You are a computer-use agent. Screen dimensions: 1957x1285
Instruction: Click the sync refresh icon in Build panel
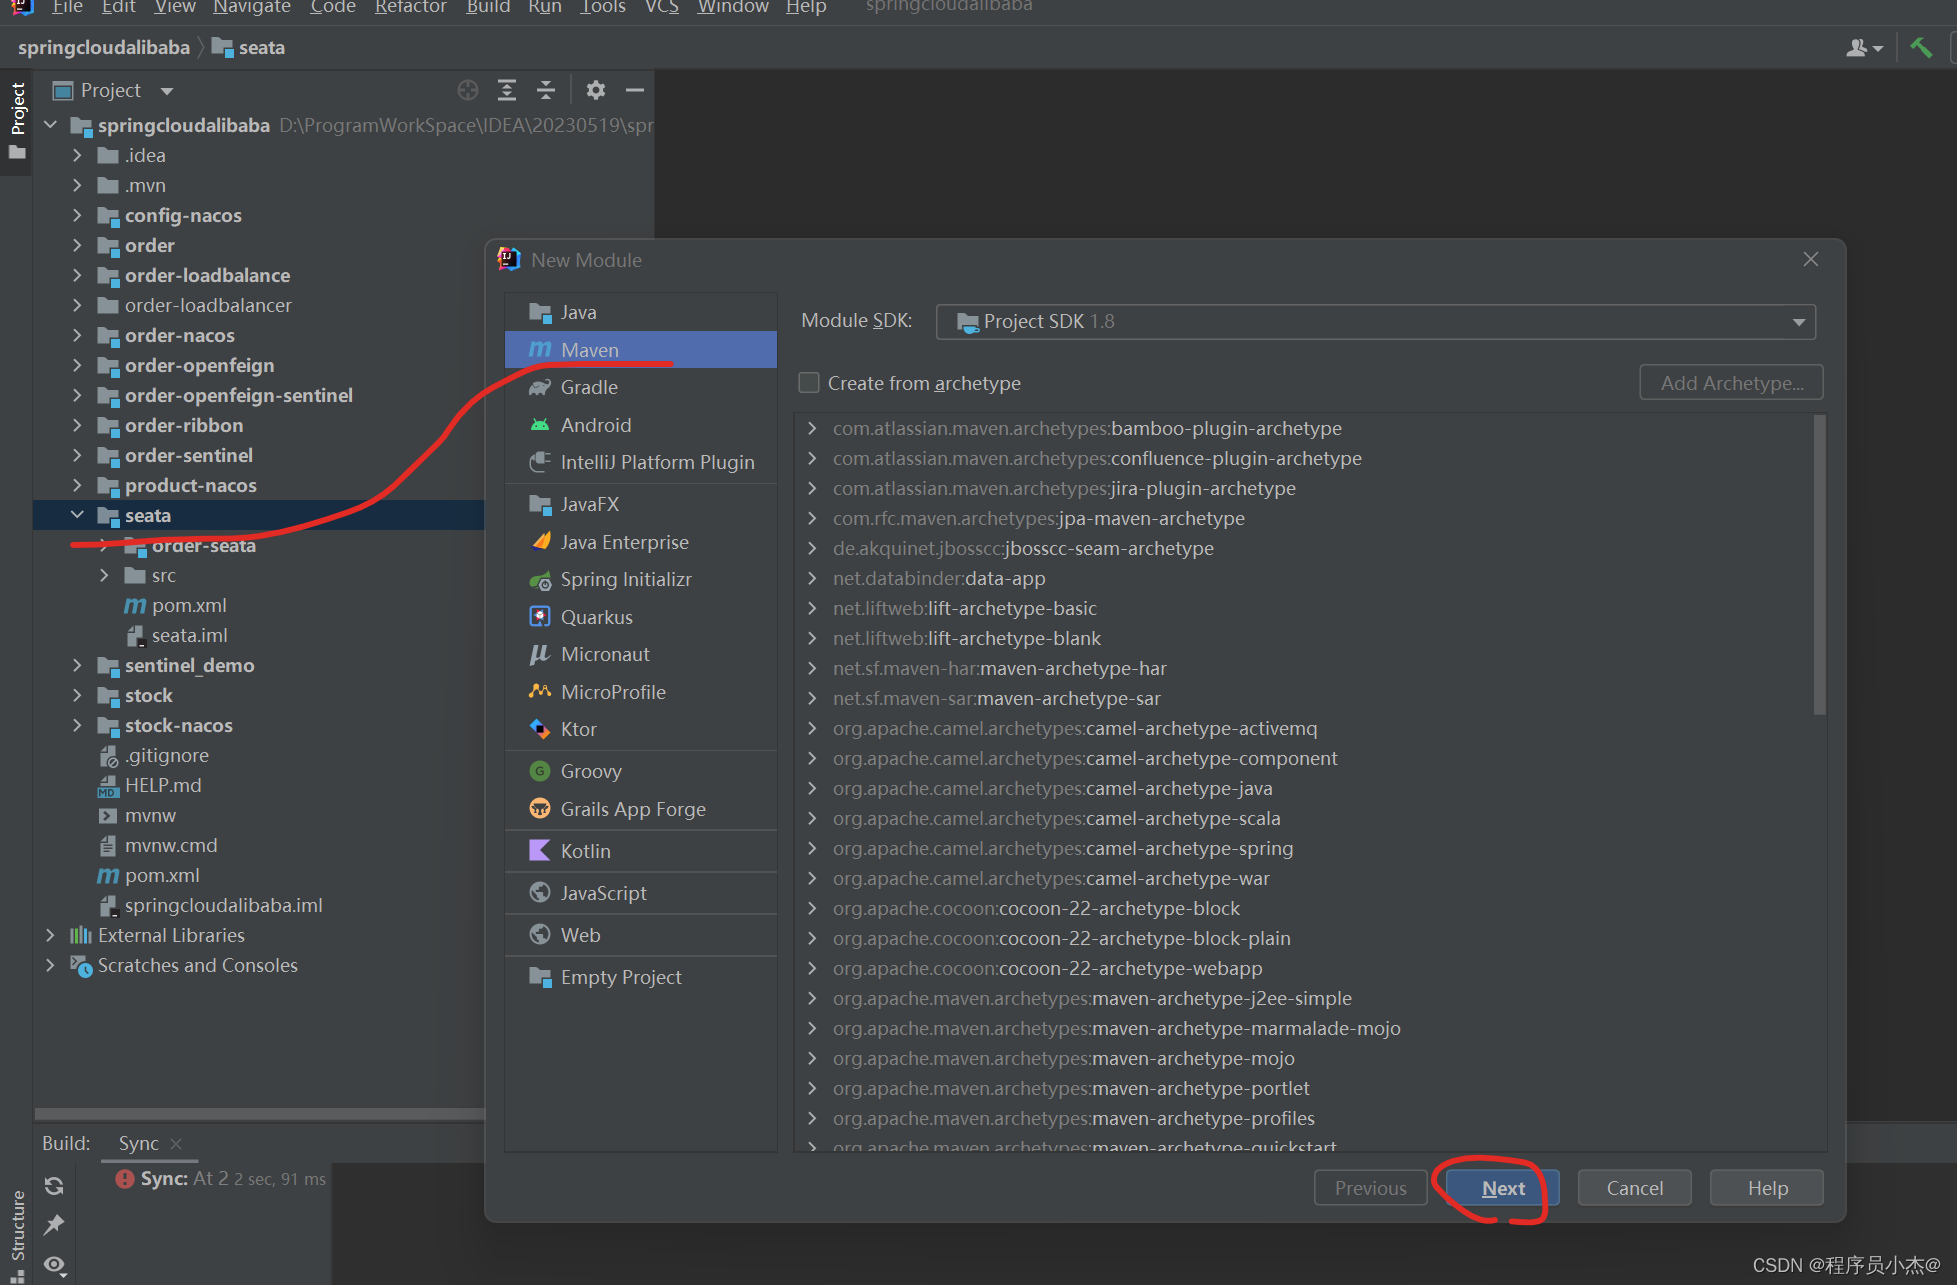(54, 1186)
